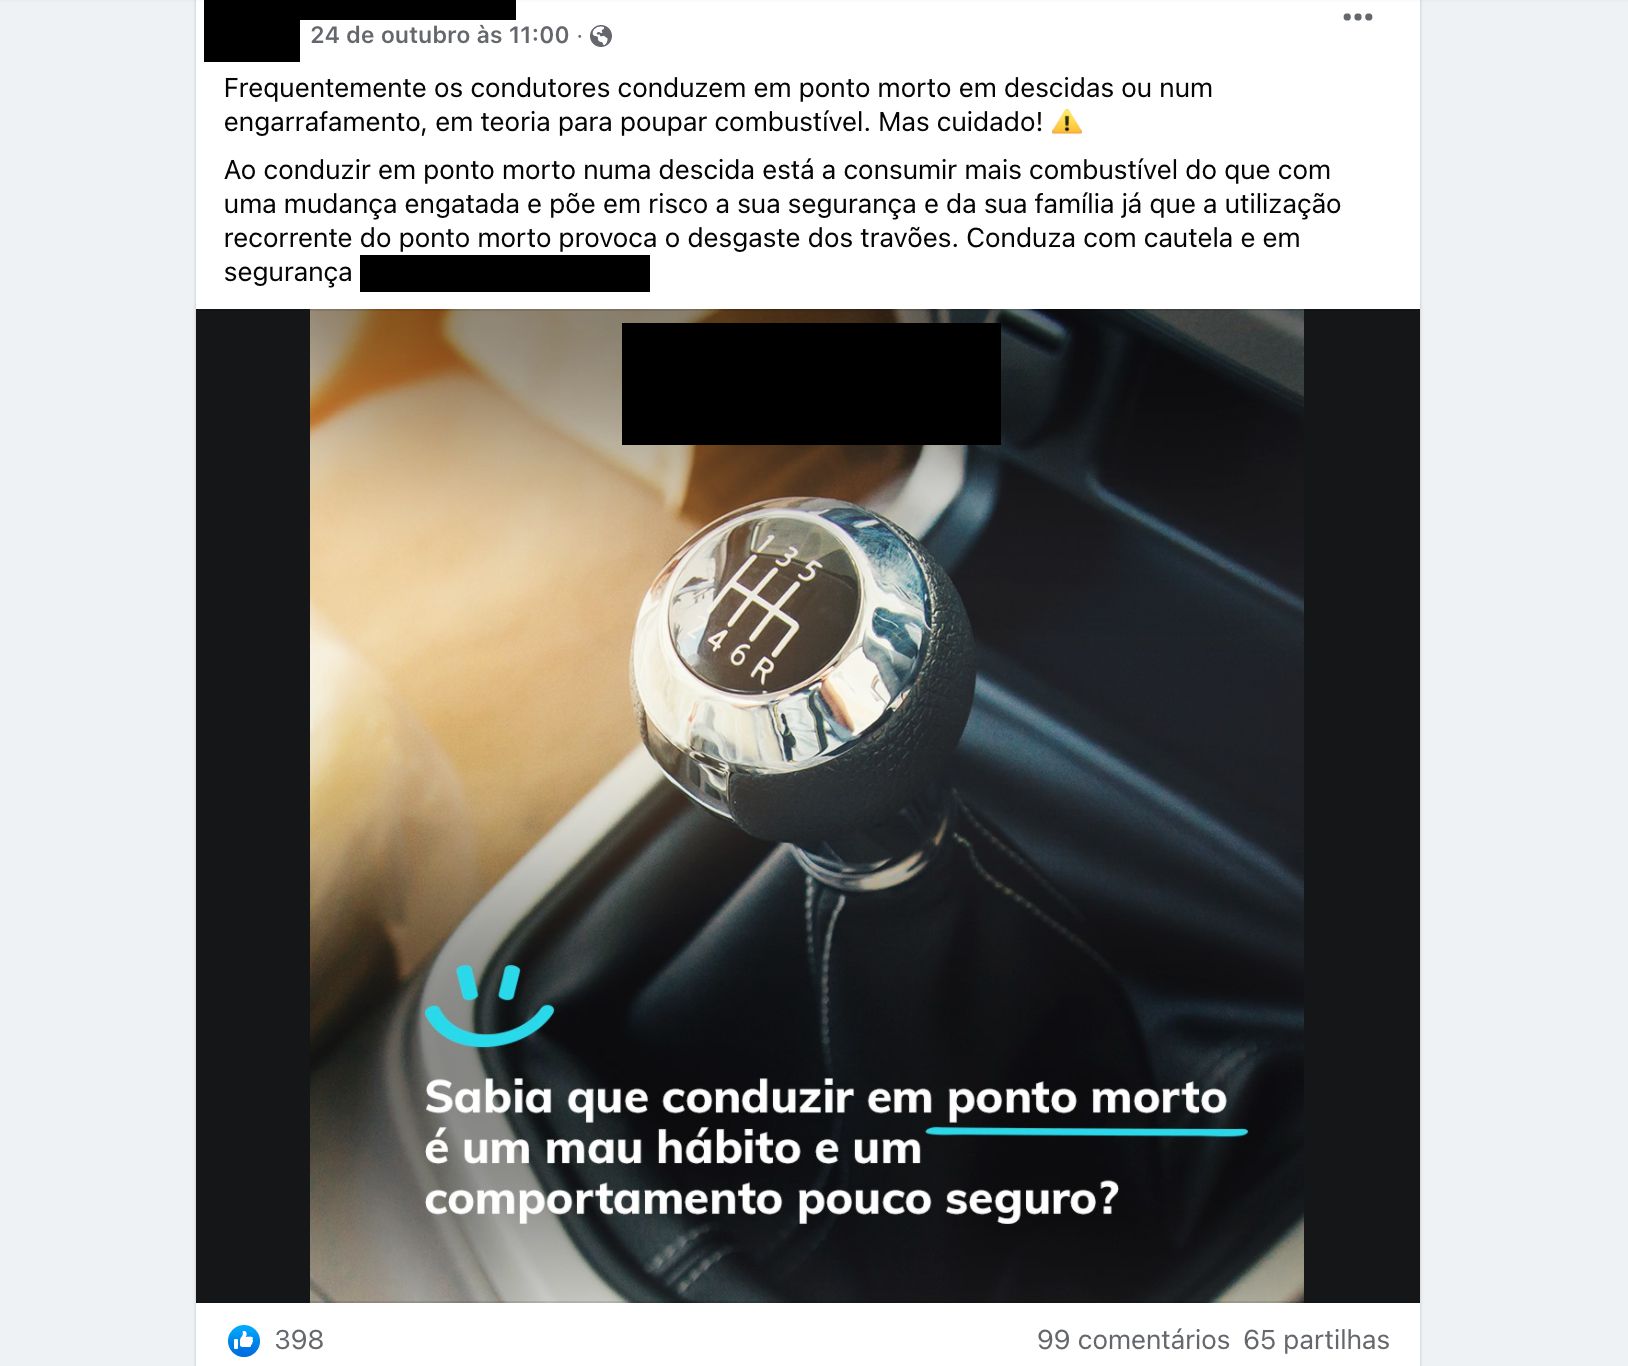Viewport: 1628px width, 1366px height.
Task: Click 'comportamento pouco seguro?' caption text
Action: (x=771, y=1199)
